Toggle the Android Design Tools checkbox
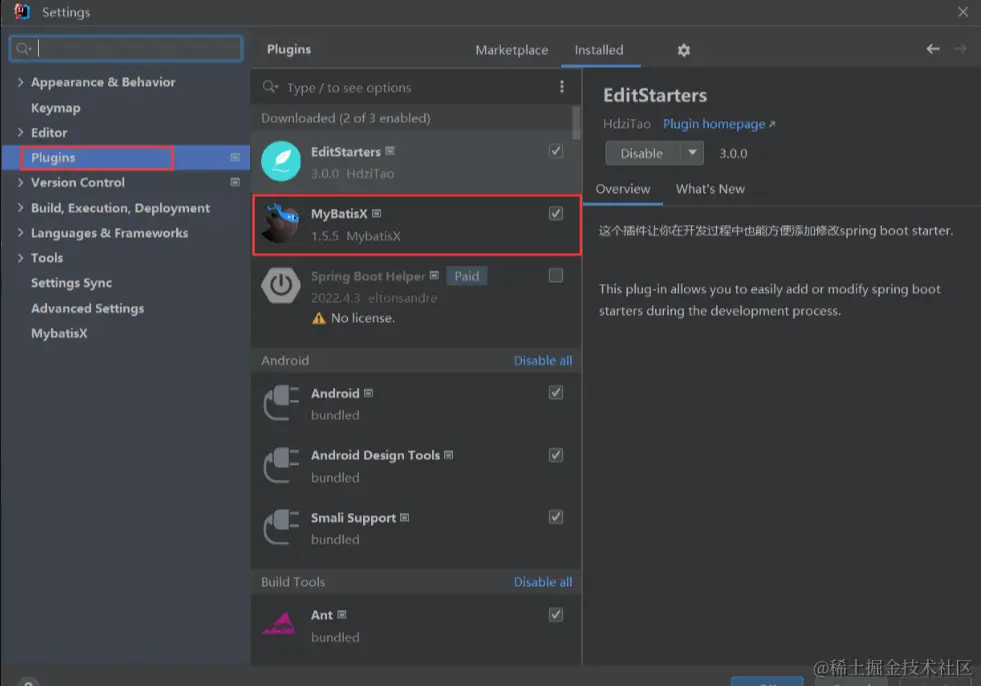 [556, 455]
